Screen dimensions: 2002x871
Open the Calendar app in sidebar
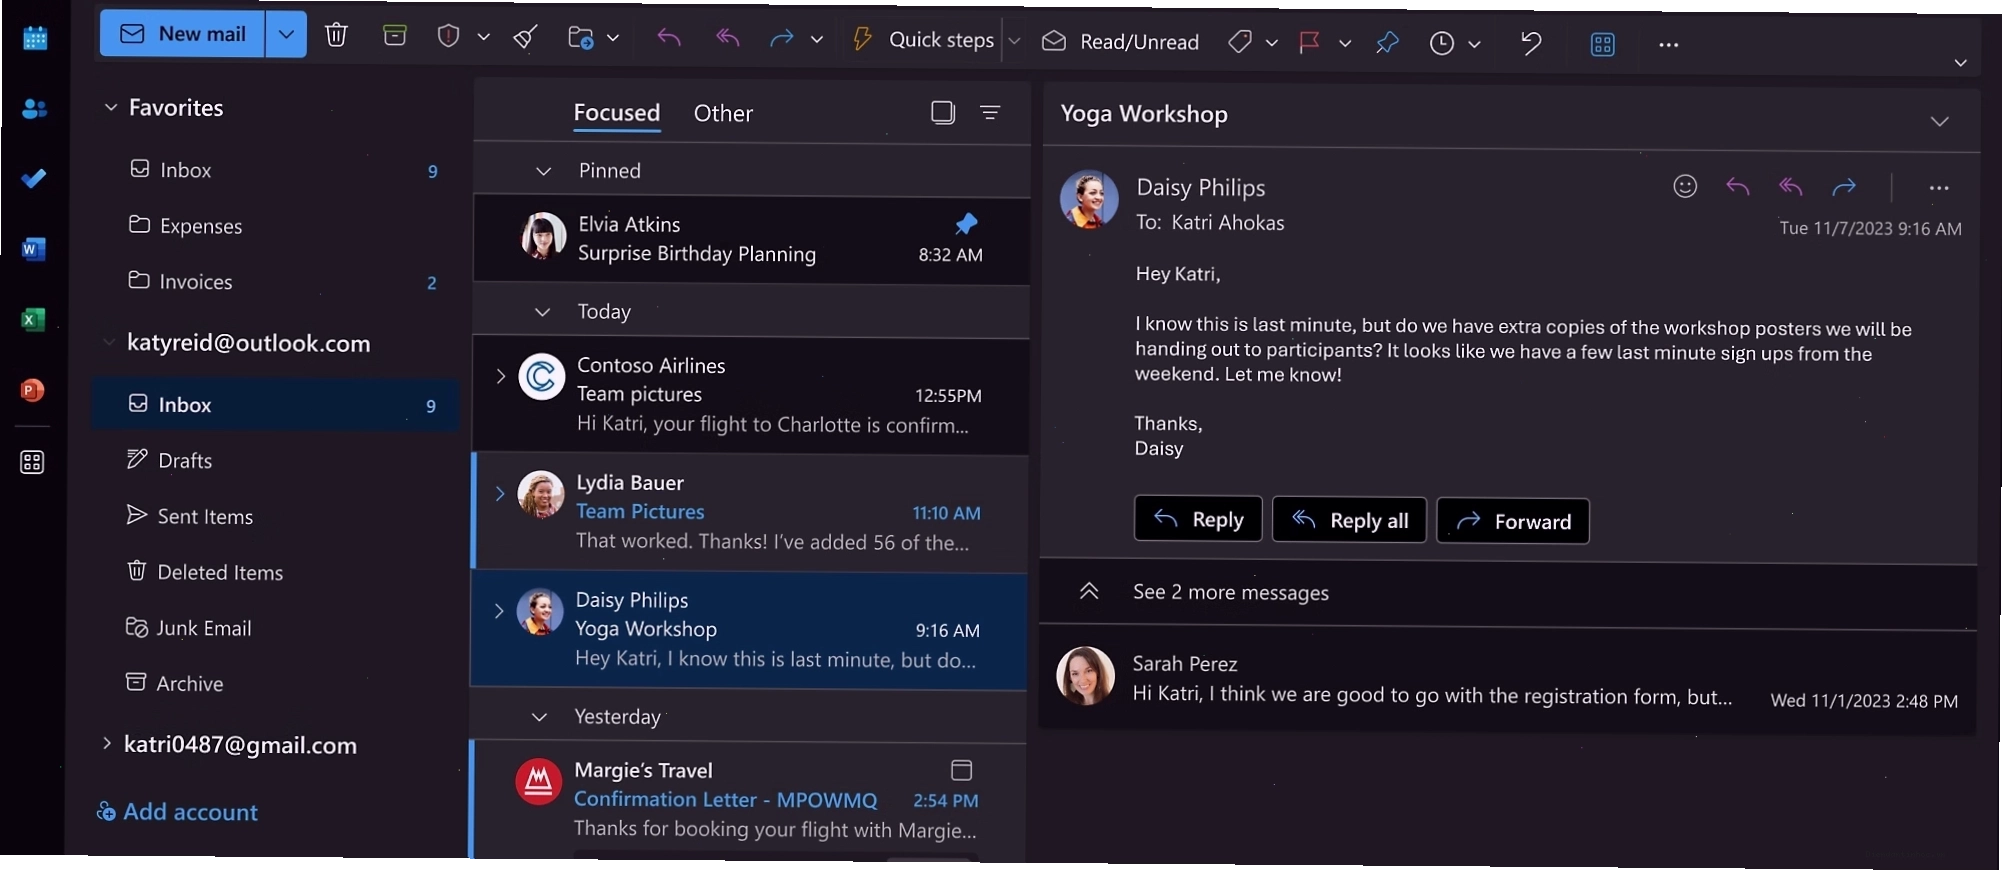coord(35,39)
